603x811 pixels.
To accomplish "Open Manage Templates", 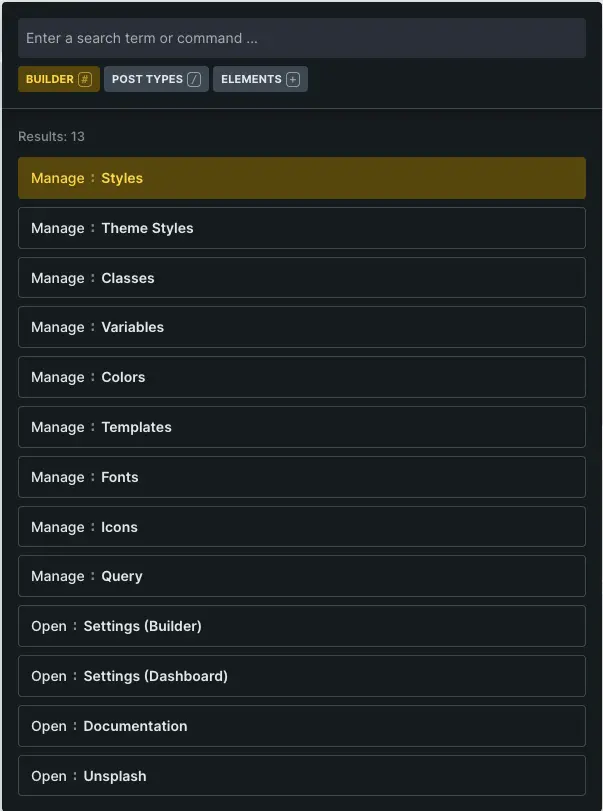I will [x=301, y=427].
